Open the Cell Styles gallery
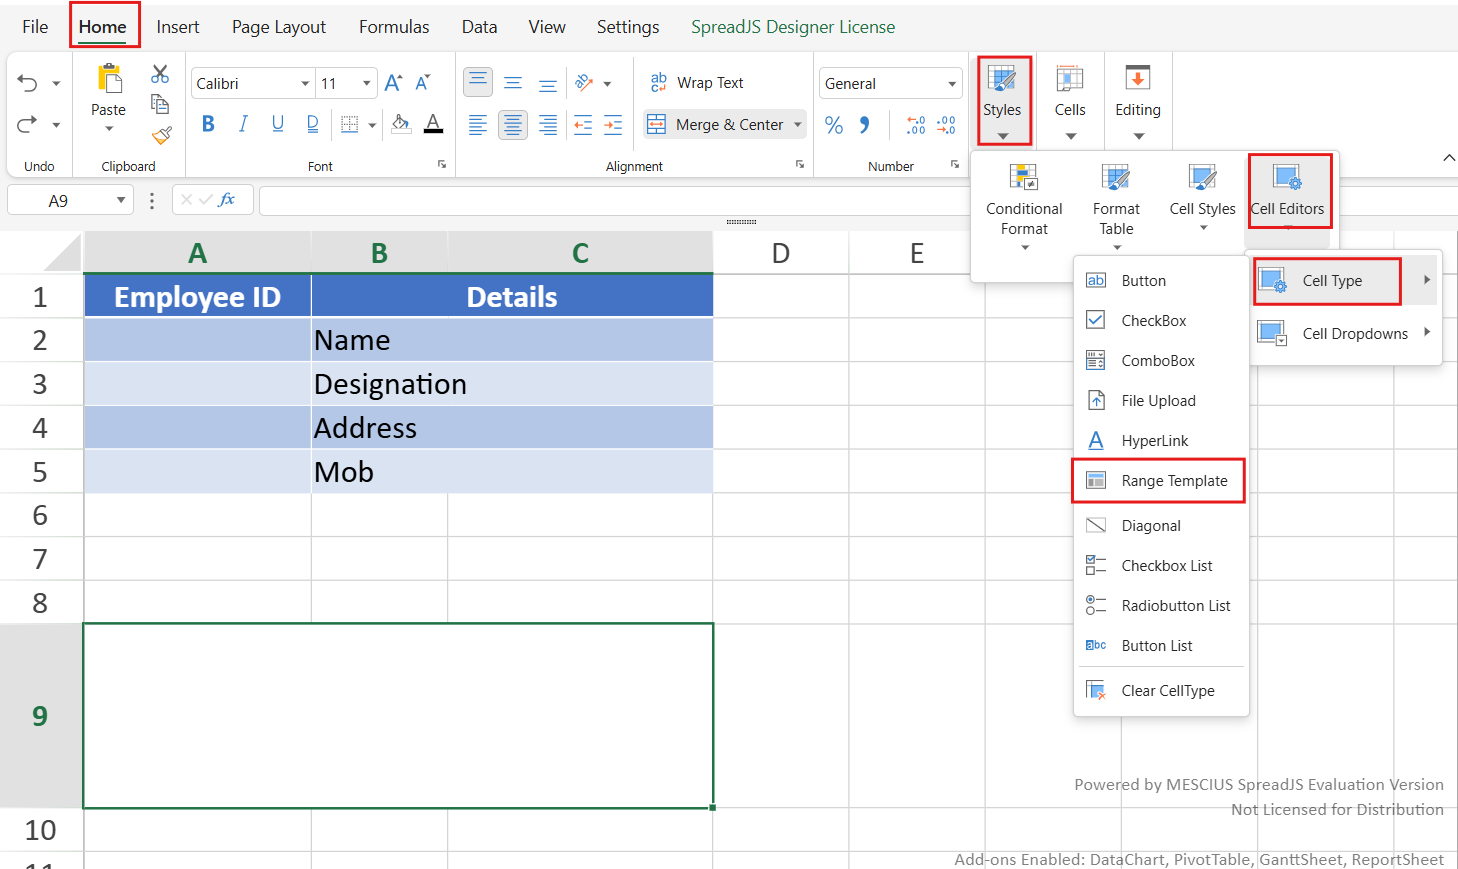Image resolution: width=1458 pixels, height=869 pixels. tap(1203, 197)
